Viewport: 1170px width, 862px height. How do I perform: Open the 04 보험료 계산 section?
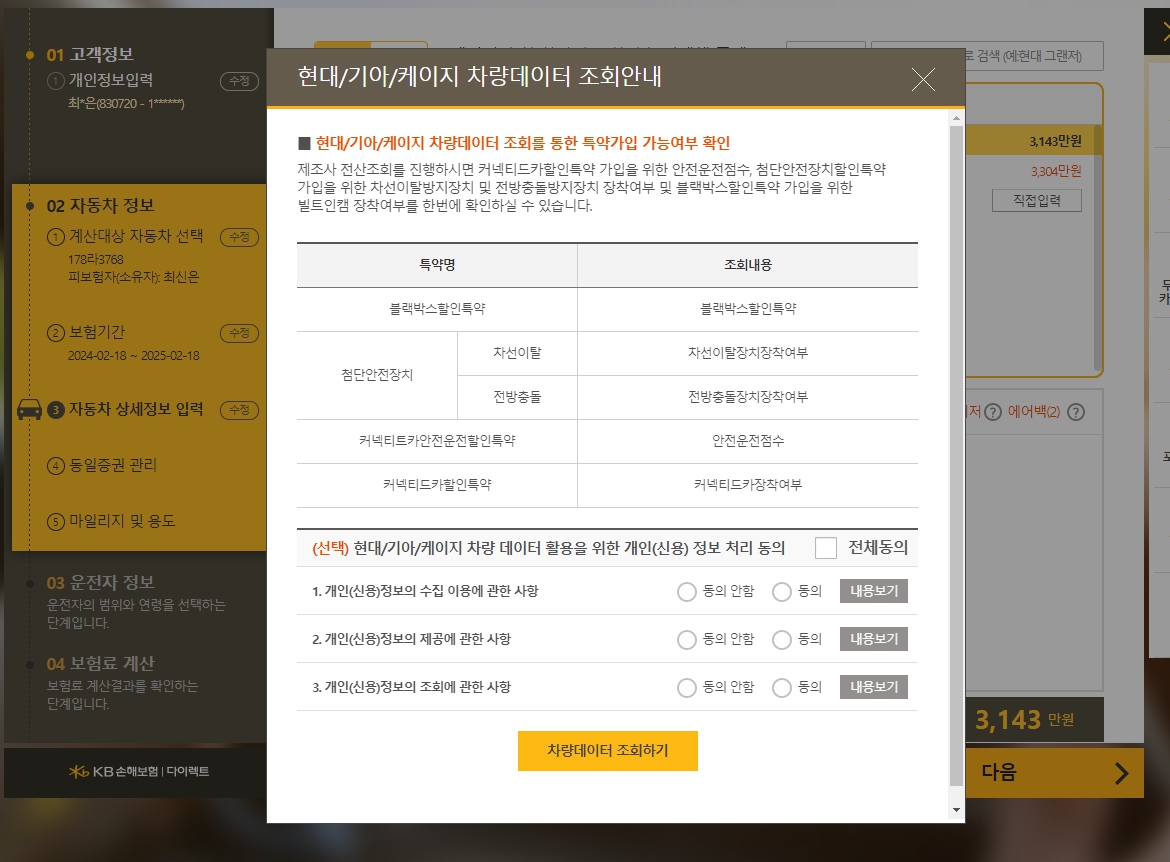(x=101, y=663)
